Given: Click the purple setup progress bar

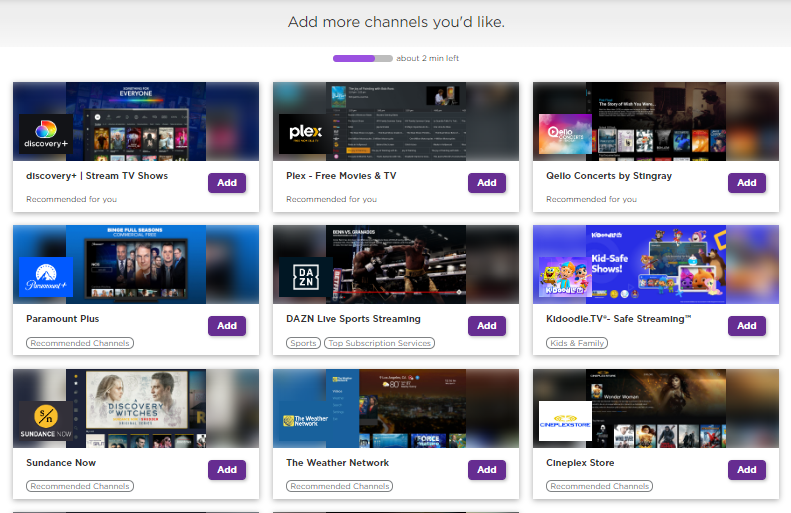Looking at the screenshot, I should point(362,58).
